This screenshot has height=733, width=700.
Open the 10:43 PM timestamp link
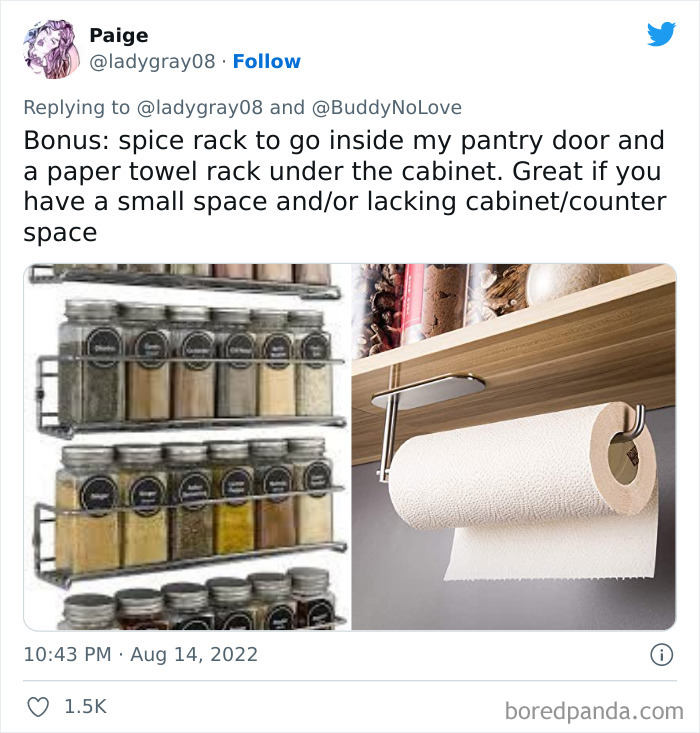(x=67, y=654)
